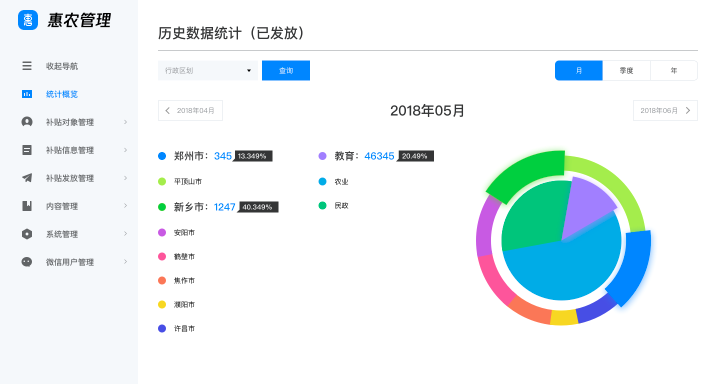Viewport: 714px width, 384px height.
Task: Click the 郑州市 value 345
Action: (223, 156)
